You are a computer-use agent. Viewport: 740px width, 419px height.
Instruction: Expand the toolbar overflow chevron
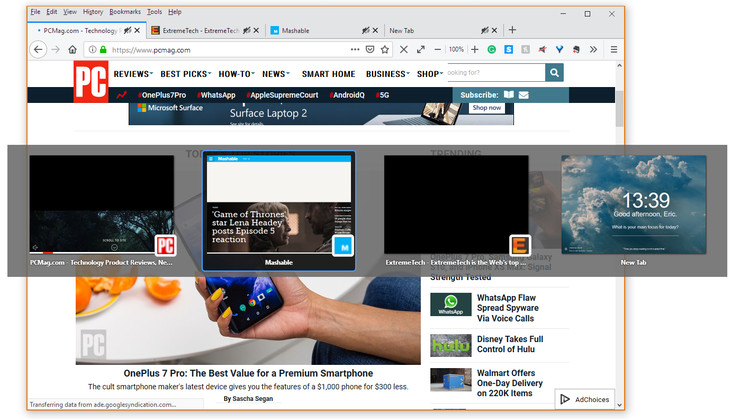click(x=593, y=50)
